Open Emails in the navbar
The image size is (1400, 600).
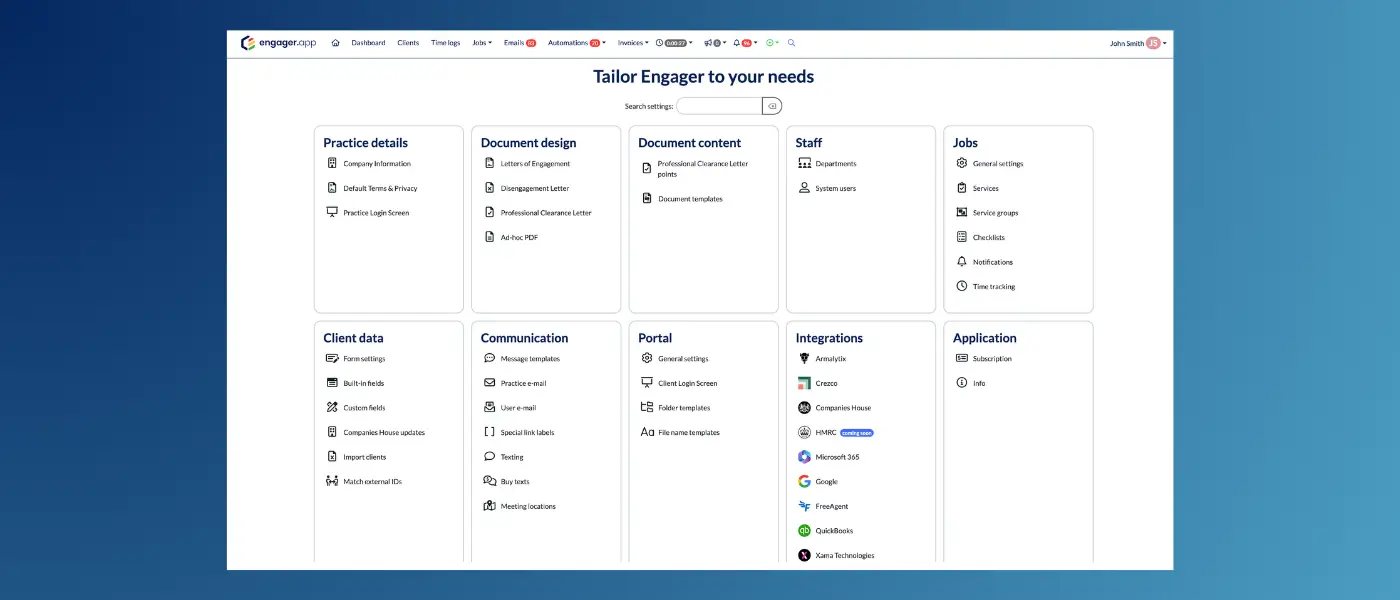coord(520,43)
